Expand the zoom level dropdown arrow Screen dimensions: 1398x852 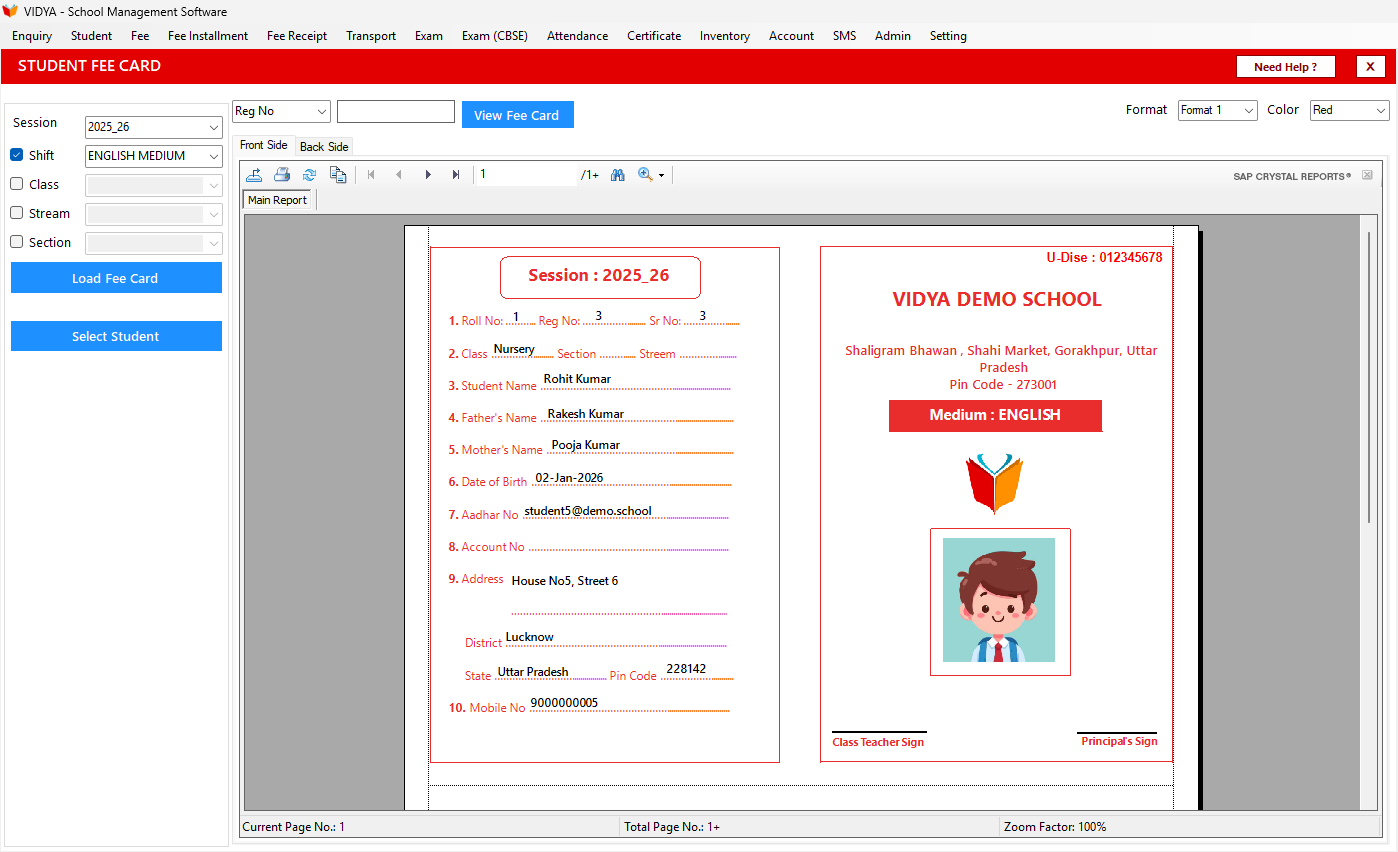[x=661, y=176]
